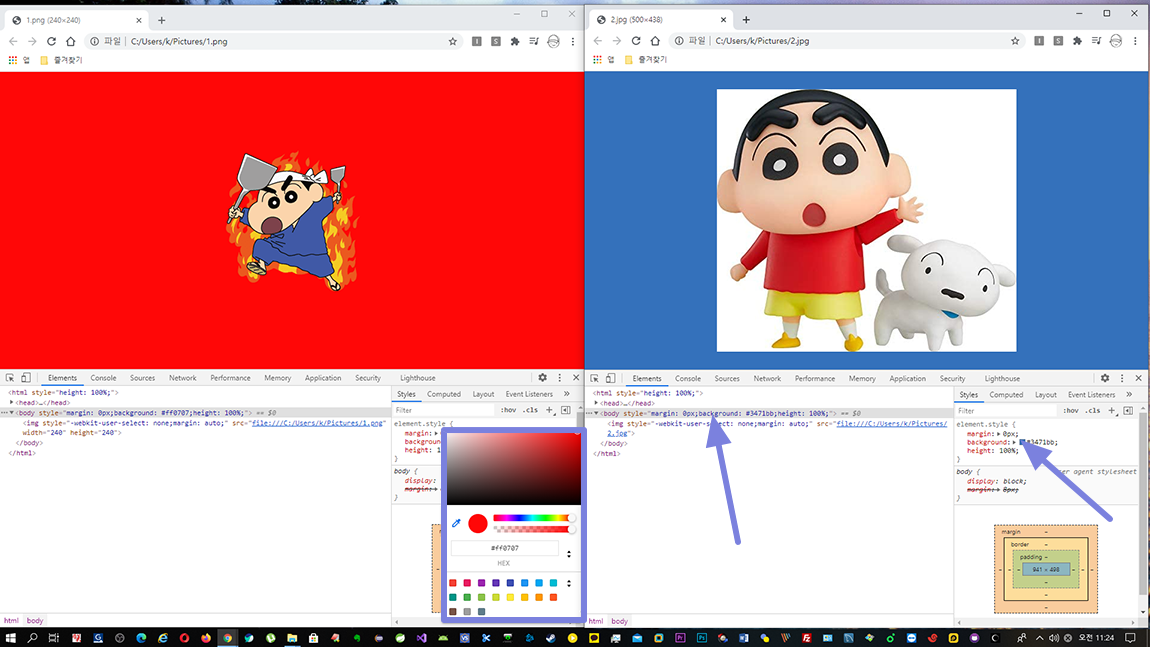Viewport: 1150px width, 647px height.
Task: Toggle .cls class editor in right Styles
Action: (x=1093, y=411)
